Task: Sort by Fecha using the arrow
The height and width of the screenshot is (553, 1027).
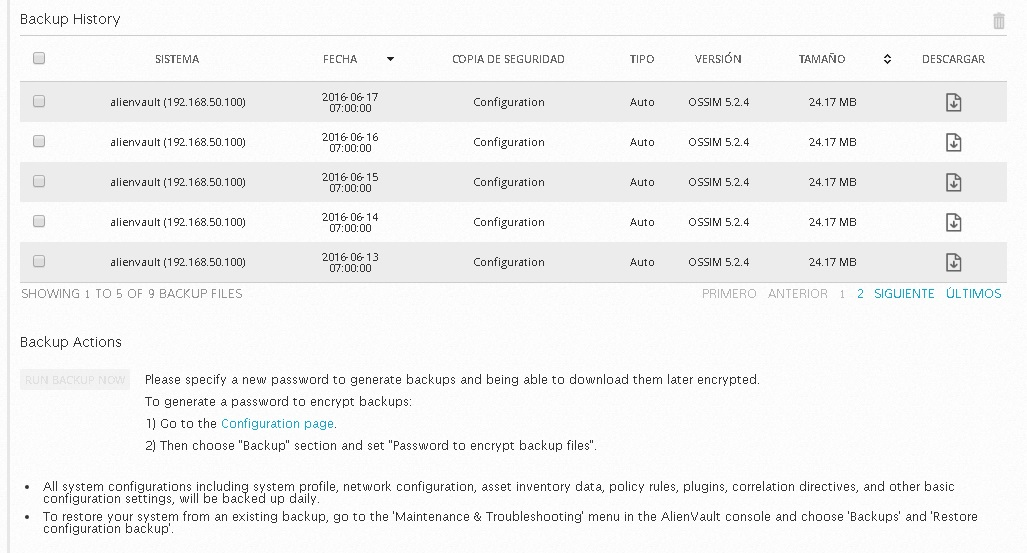Action: [390, 59]
